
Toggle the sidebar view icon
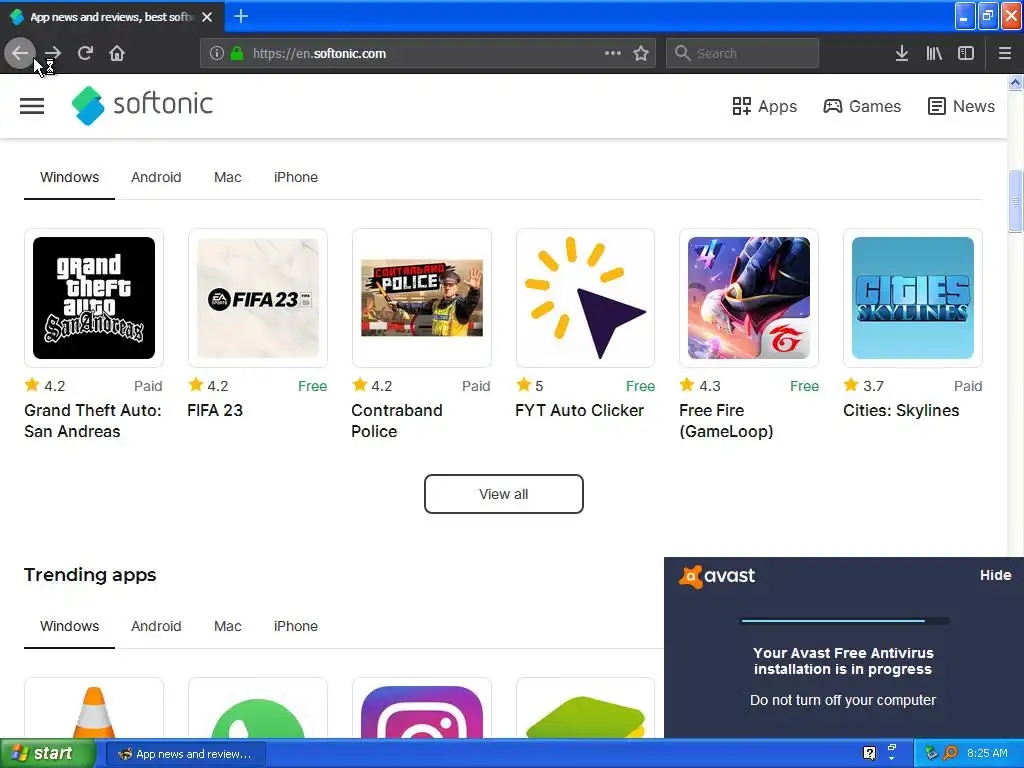coord(966,54)
